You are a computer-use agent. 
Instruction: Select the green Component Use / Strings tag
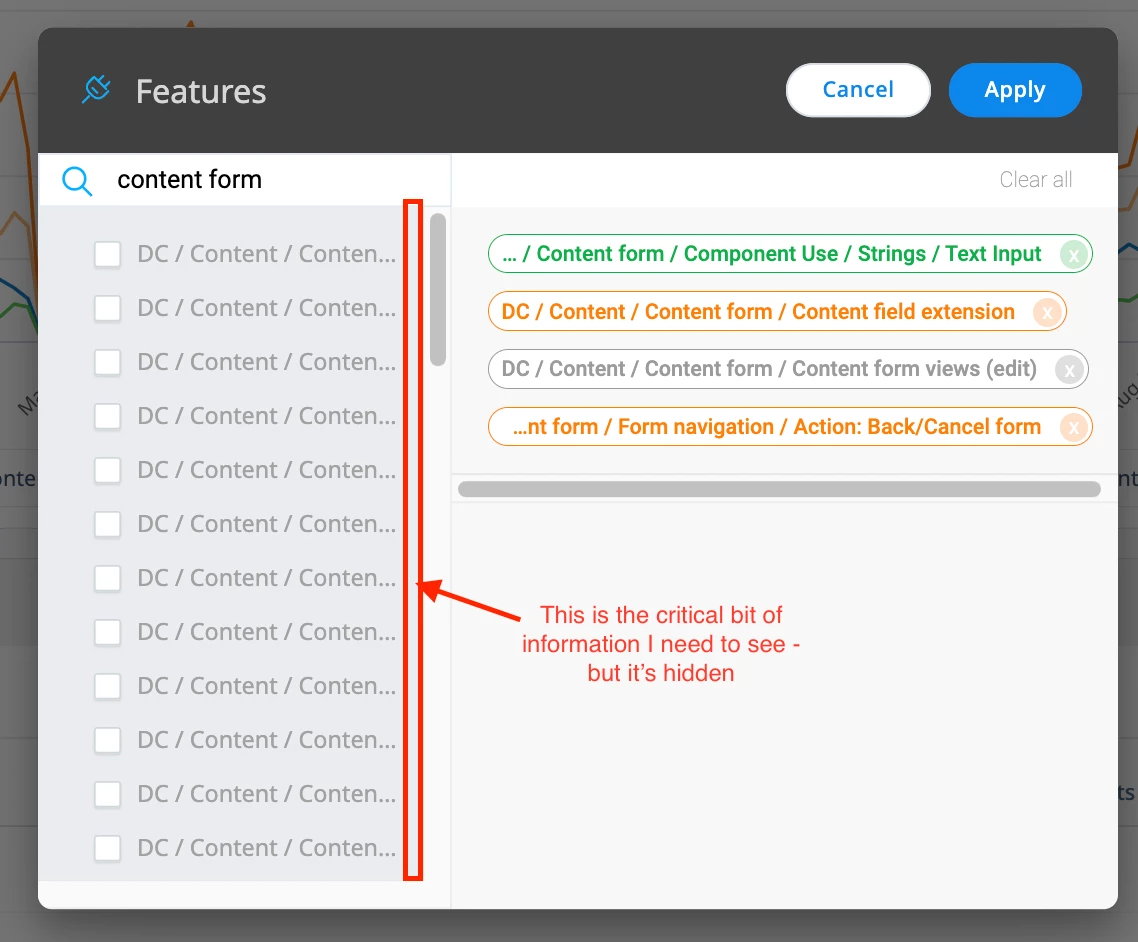tap(774, 254)
